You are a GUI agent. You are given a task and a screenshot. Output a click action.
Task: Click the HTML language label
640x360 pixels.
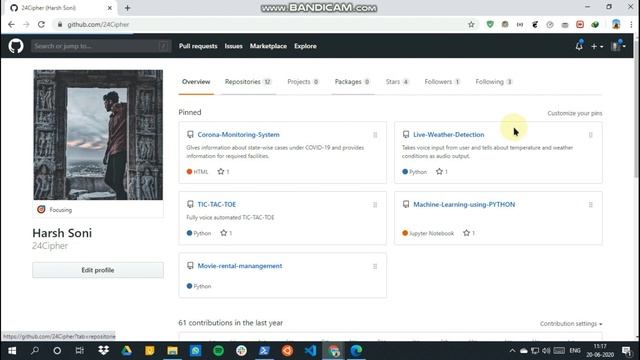pos(200,172)
